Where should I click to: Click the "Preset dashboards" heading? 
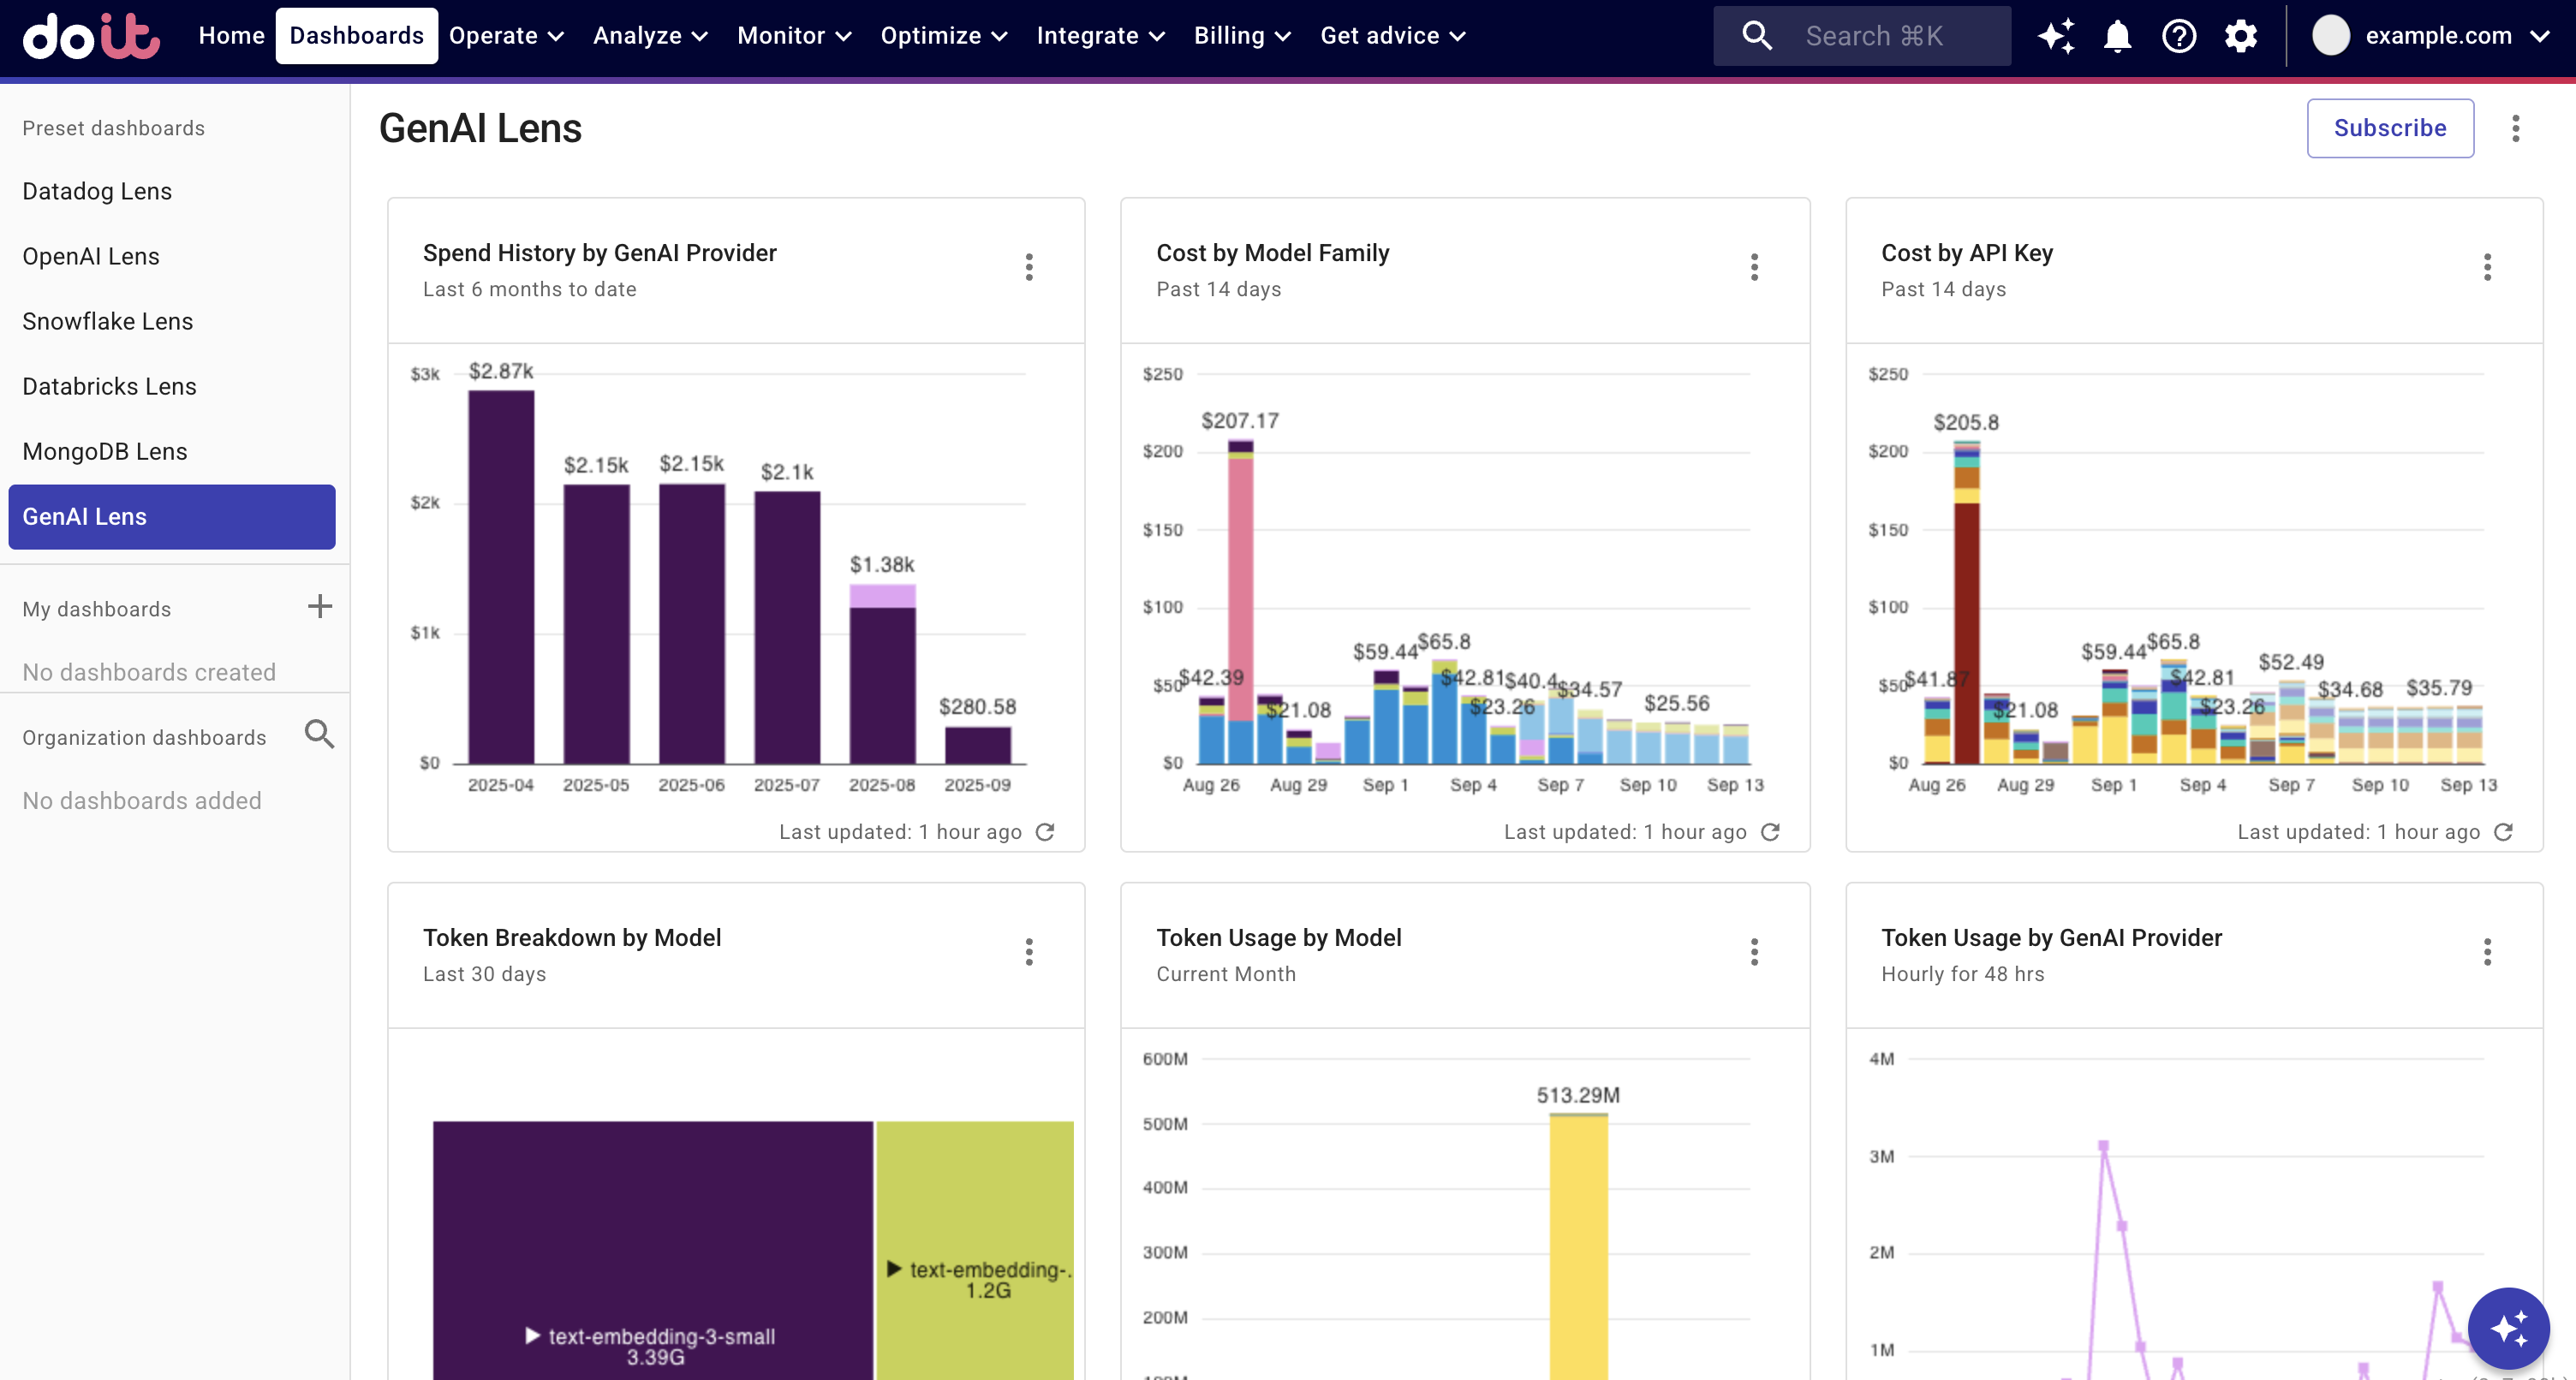click(113, 128)
